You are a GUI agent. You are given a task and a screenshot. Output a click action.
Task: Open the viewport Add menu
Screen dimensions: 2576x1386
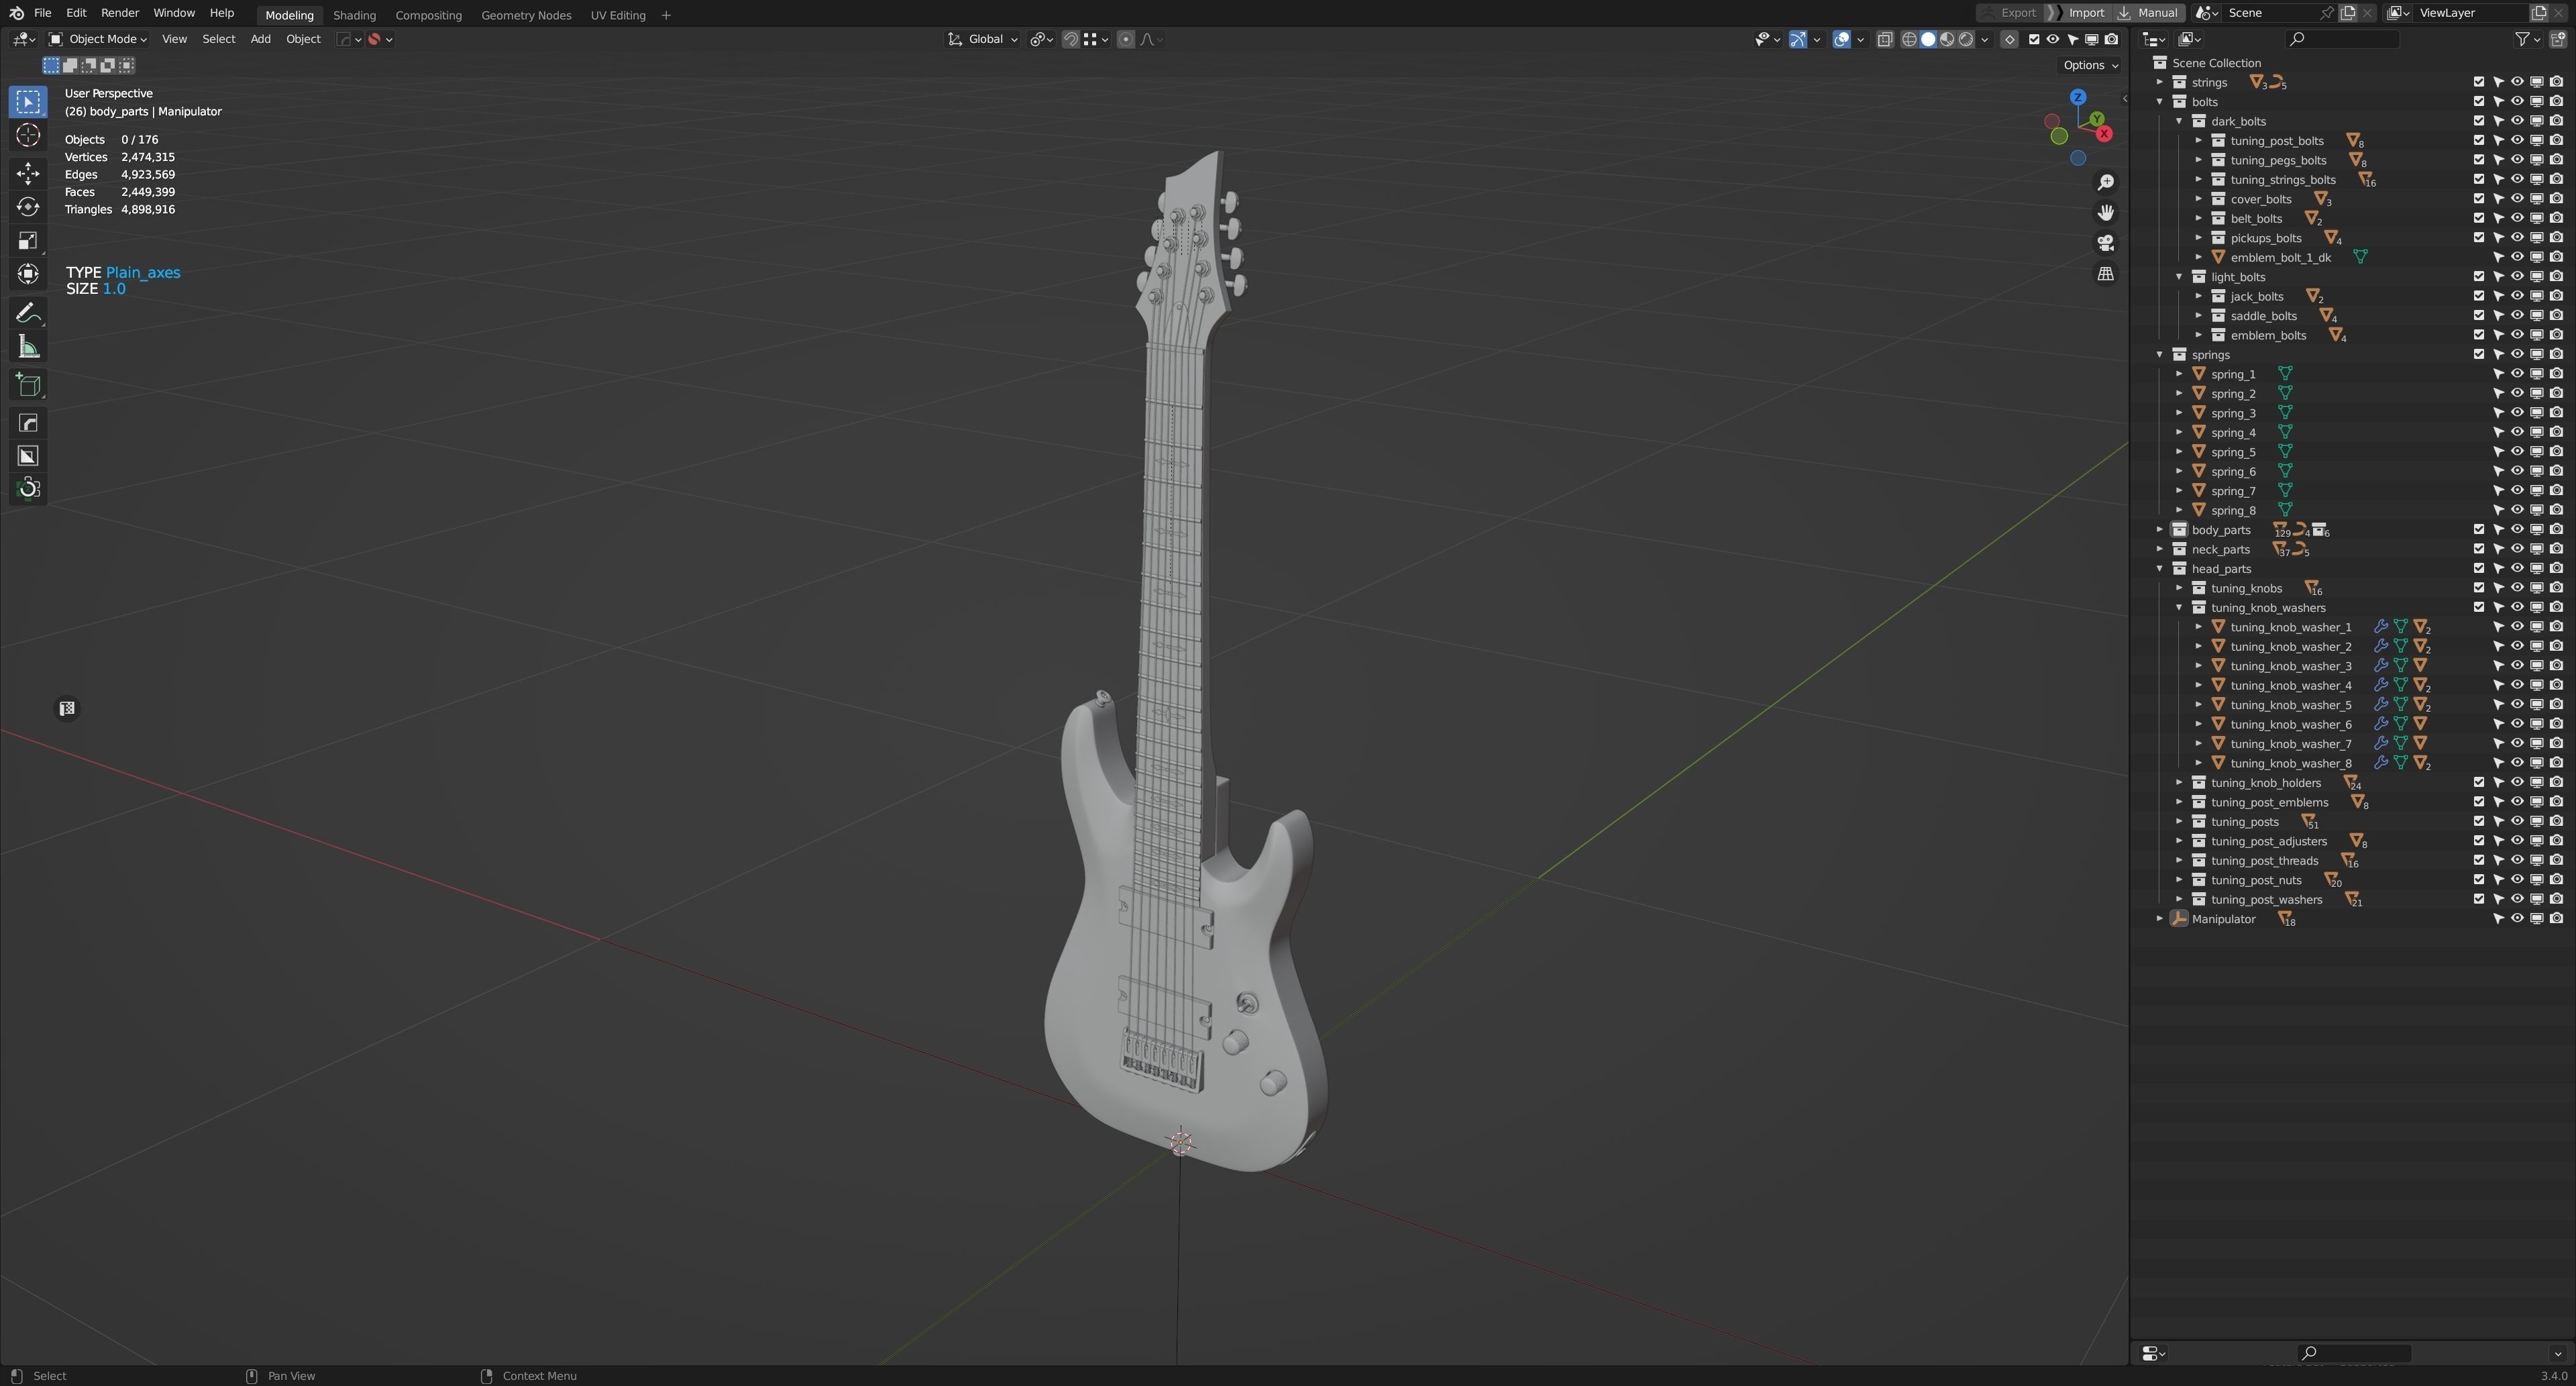(260, 39)
